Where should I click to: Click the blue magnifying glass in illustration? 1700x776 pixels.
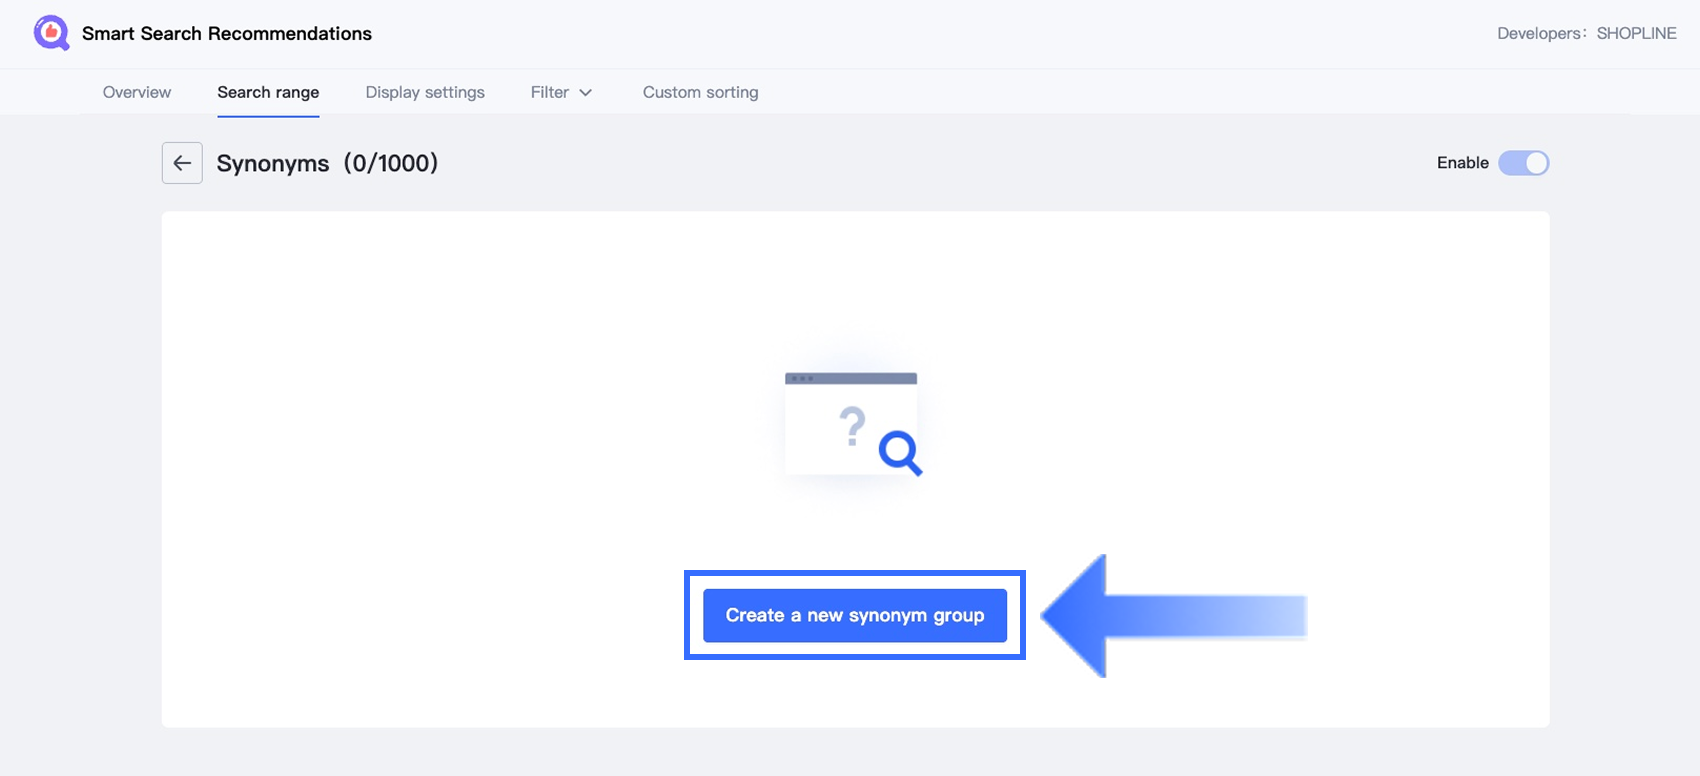point(899,452)
